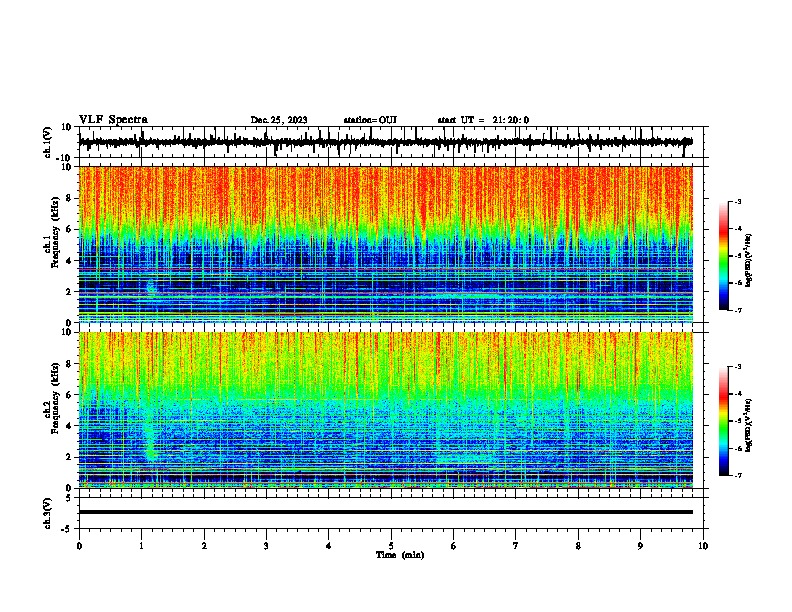This screenshot has width=792, height=612.
Task: Click the "ch.1(V)" waveform axis label
Action: (x=48, y=142)
